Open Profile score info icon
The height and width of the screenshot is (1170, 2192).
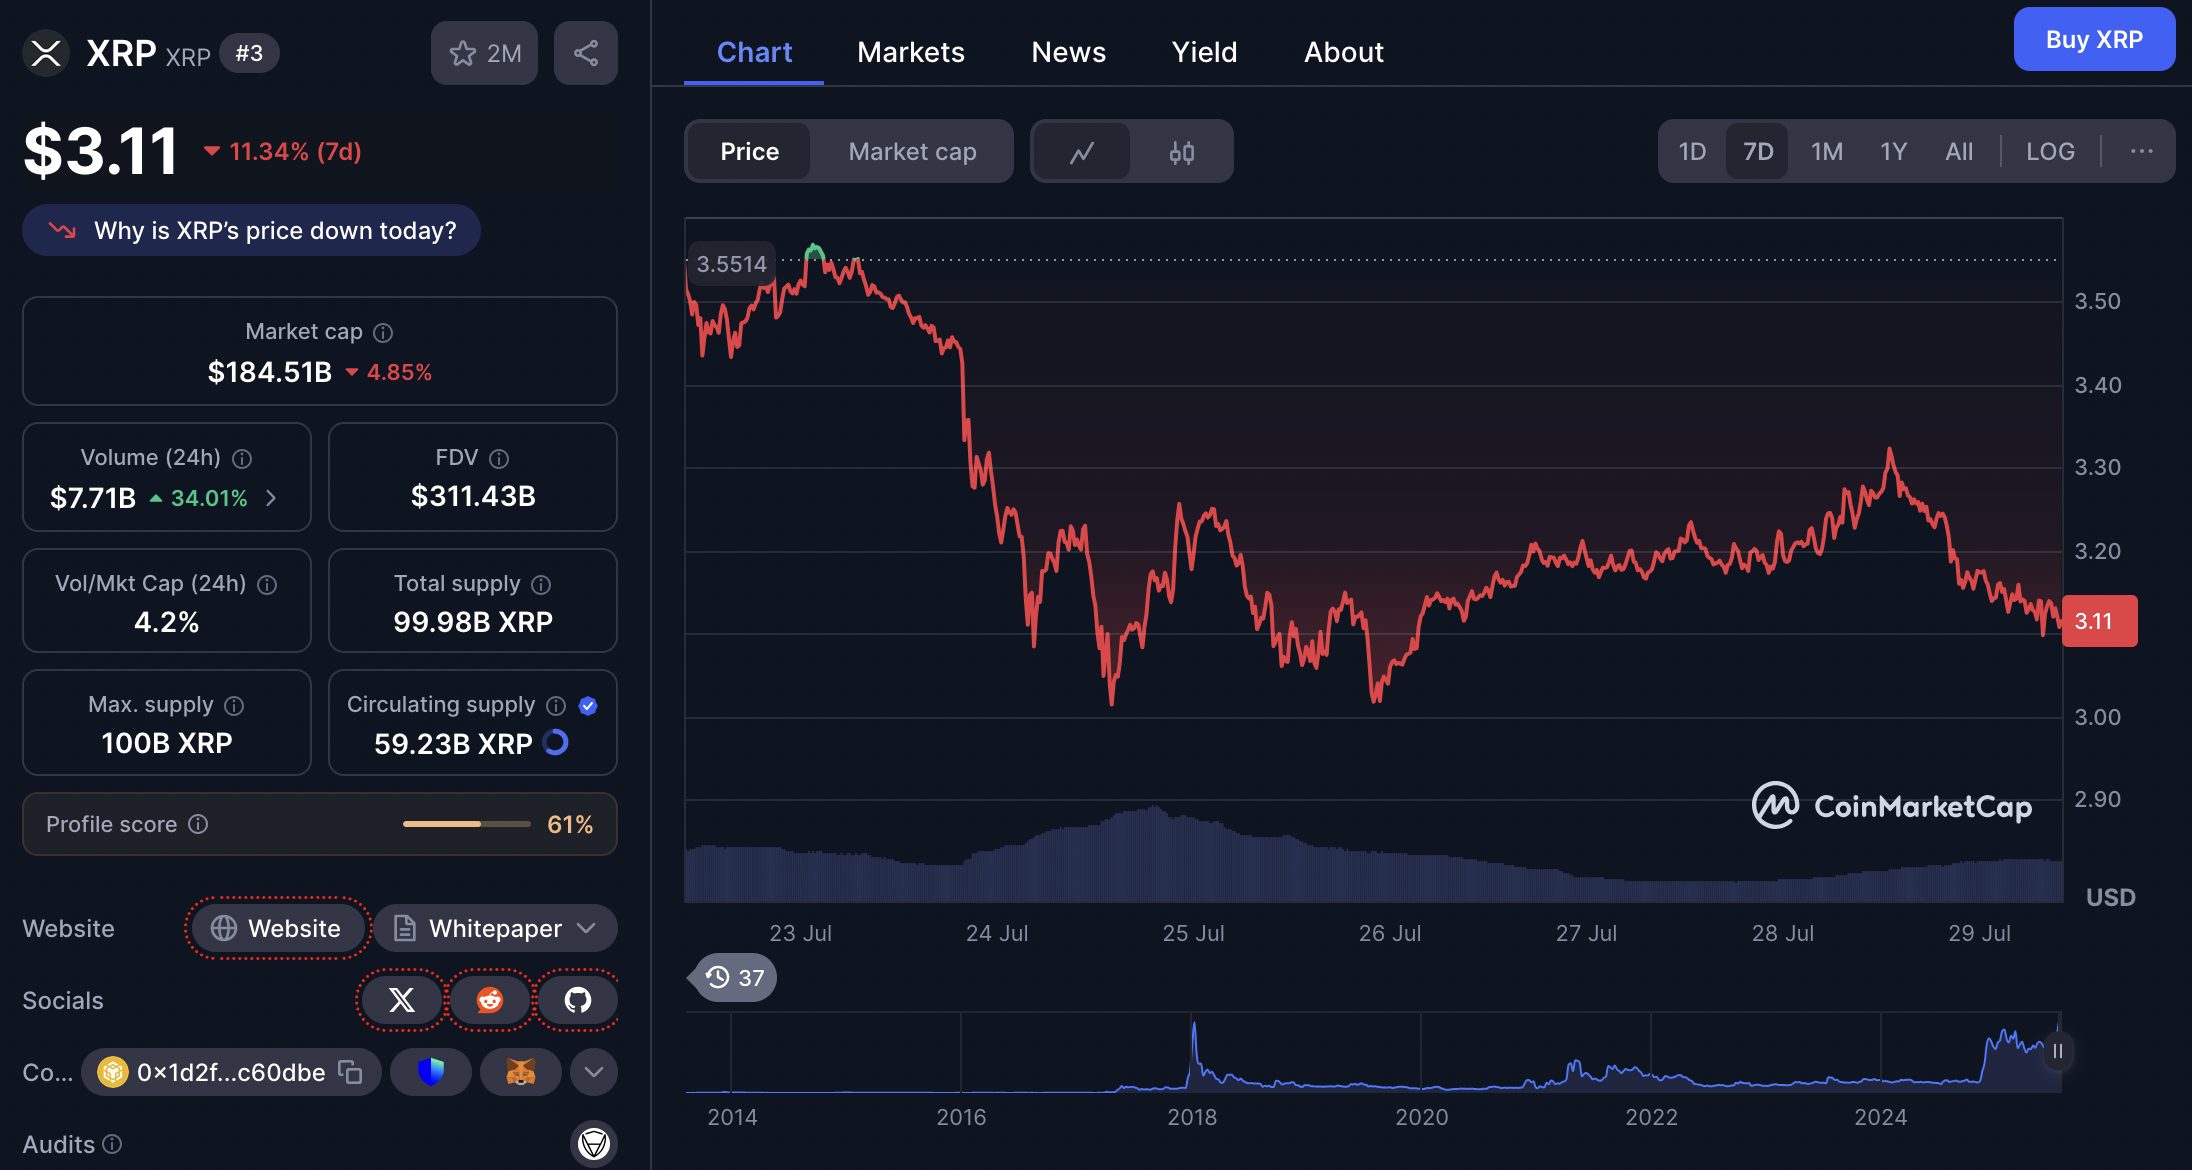198,824
